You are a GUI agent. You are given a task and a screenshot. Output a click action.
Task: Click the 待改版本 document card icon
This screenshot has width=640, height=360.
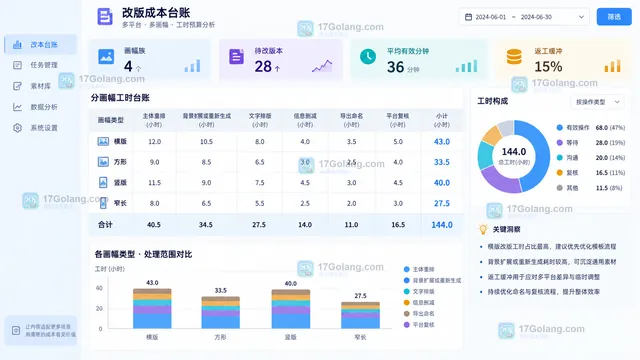[x=236, y=56]
